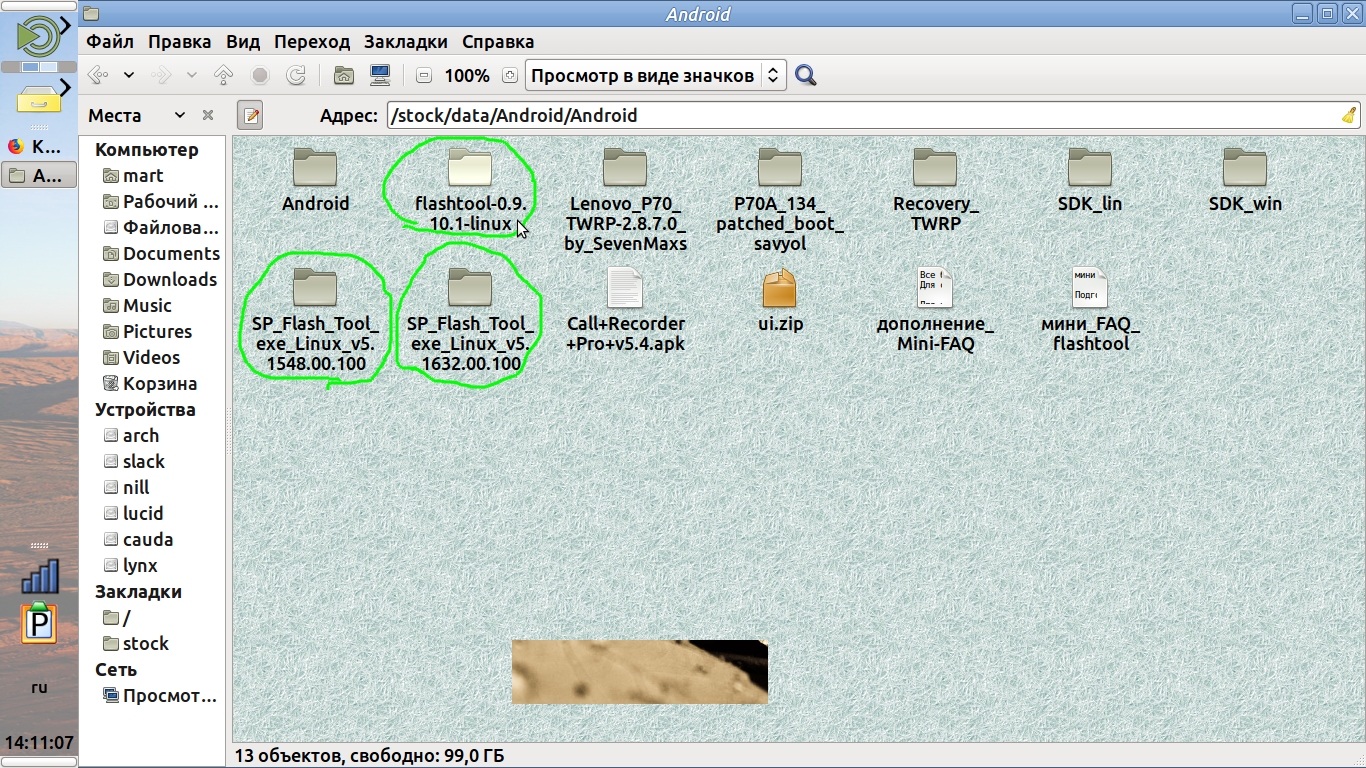This screenshot has height=768, width=1366.
Task: Switch to the Firefox taskbar window
Action: pos(39,147)
